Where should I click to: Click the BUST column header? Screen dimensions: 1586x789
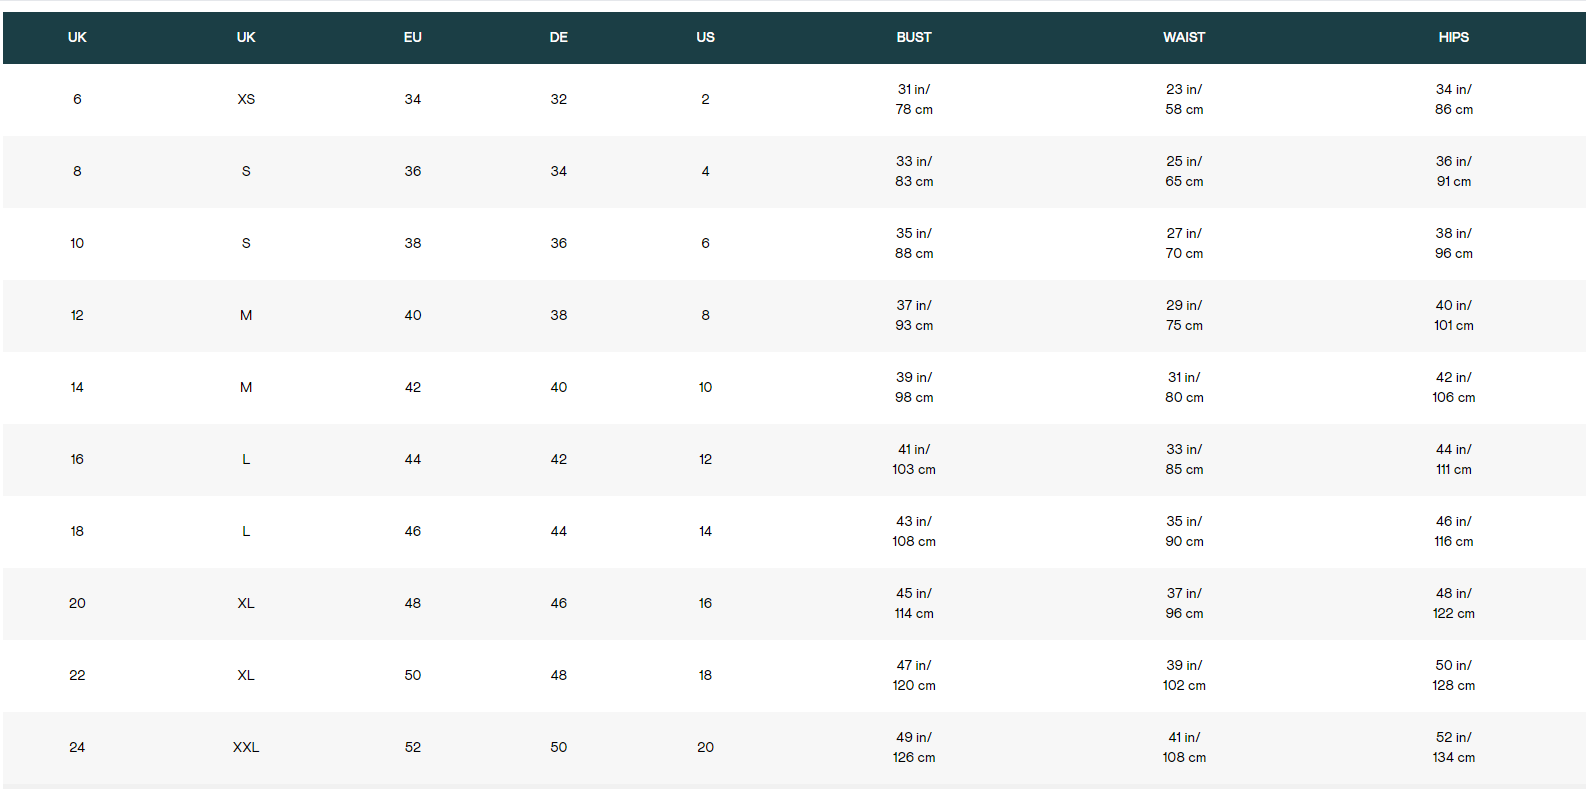913,37
